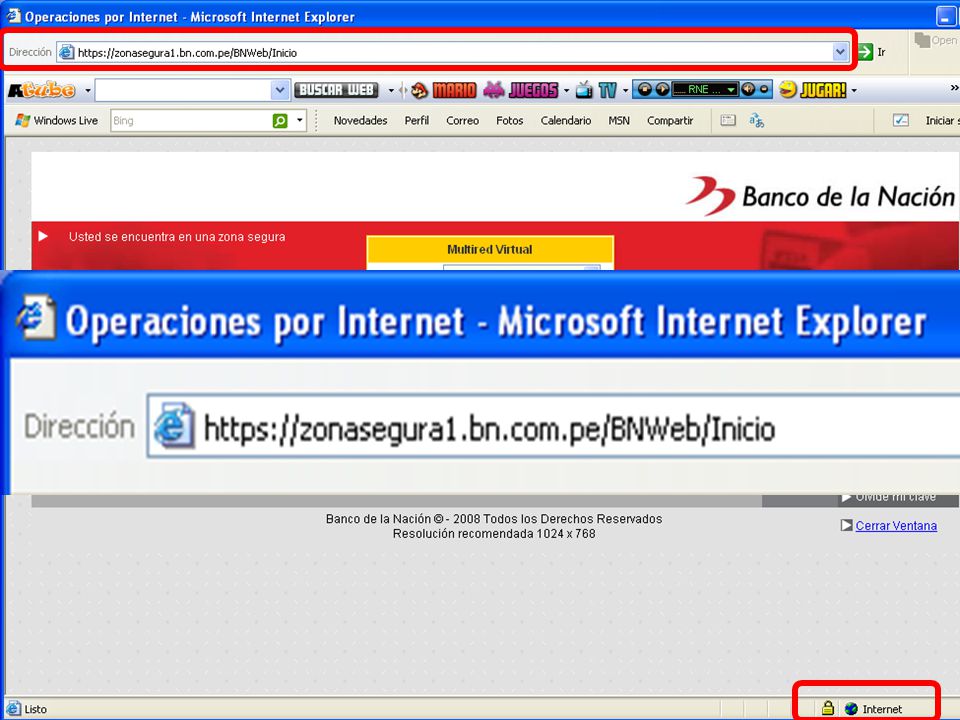Click the page icon in the address bar
This screenshot has height=720, width=960.
coord(66,53)
